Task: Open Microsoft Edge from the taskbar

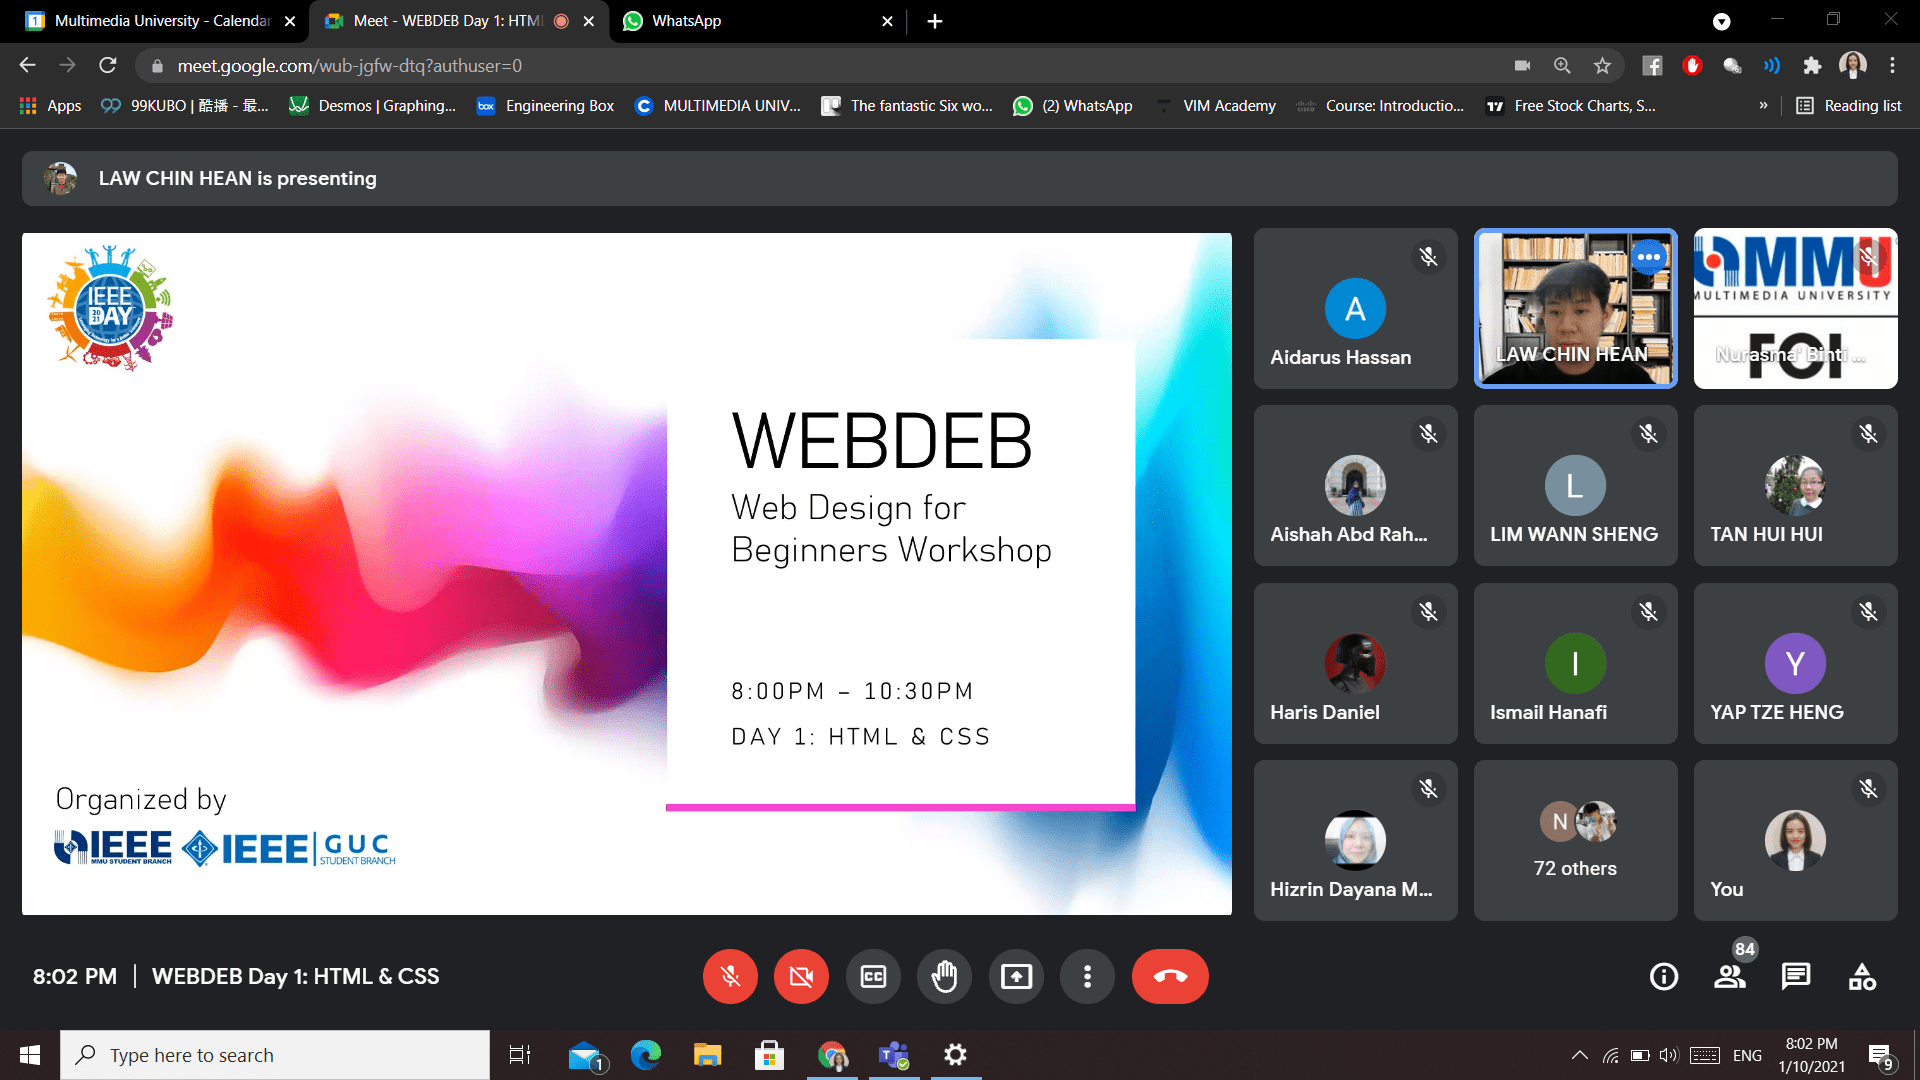Action: point(646,1055)
